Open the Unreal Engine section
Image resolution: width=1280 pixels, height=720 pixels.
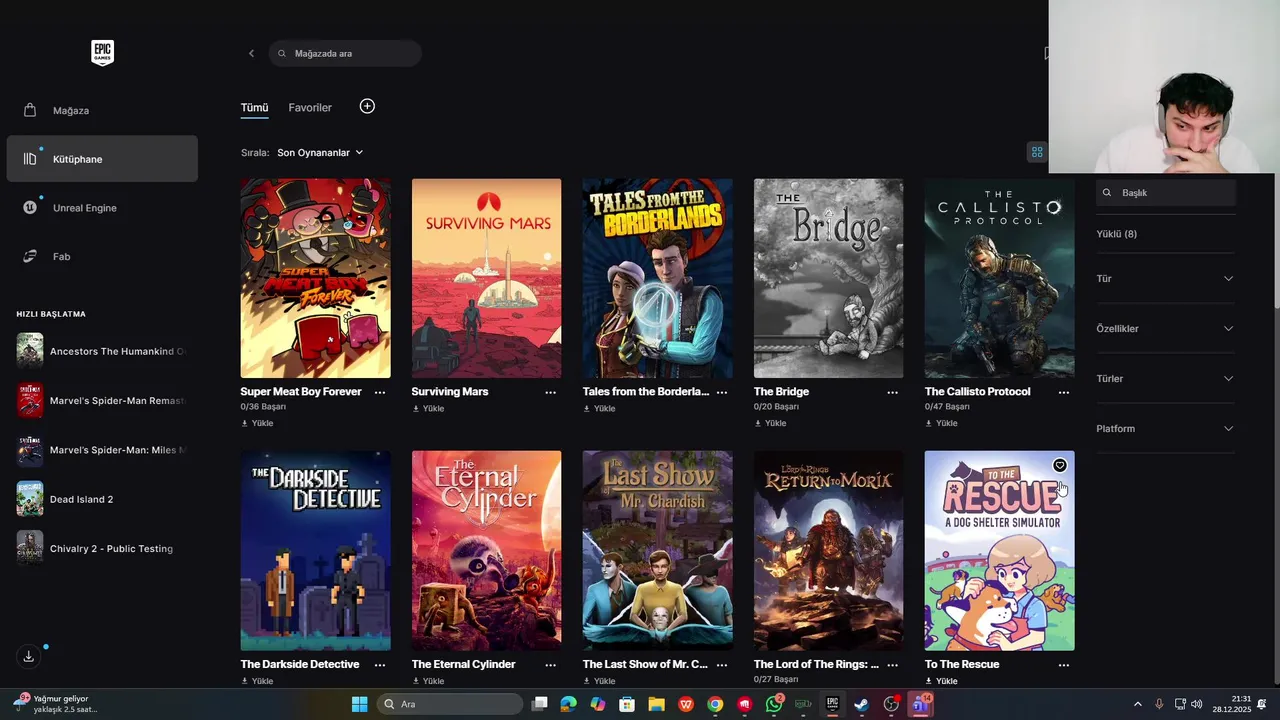tap(102, 208)
